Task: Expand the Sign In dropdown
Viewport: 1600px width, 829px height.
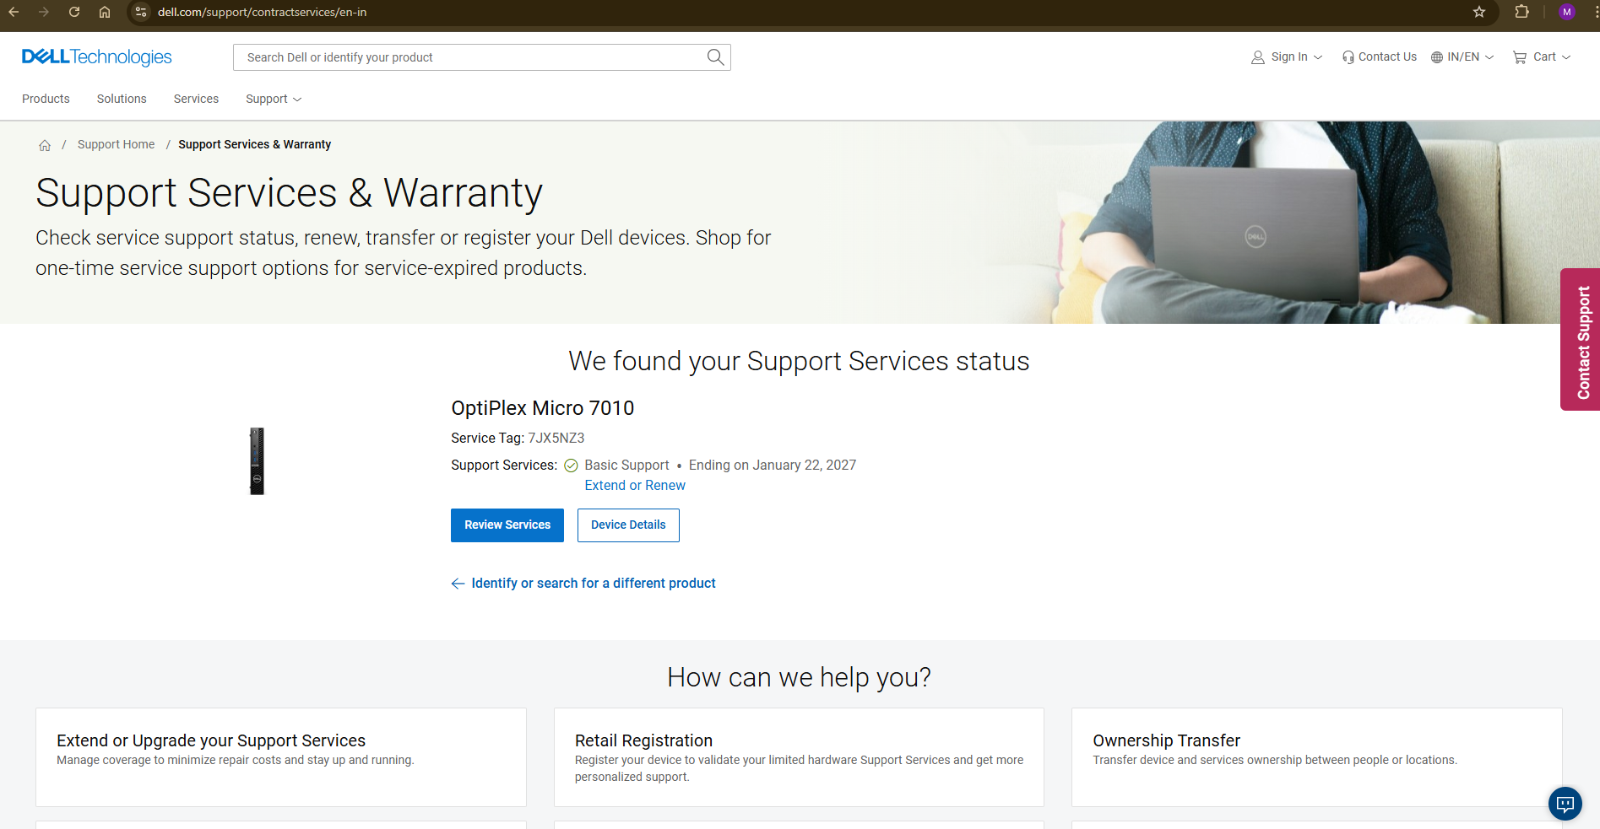Action: pyautogui.click(x=1286, y=57)
